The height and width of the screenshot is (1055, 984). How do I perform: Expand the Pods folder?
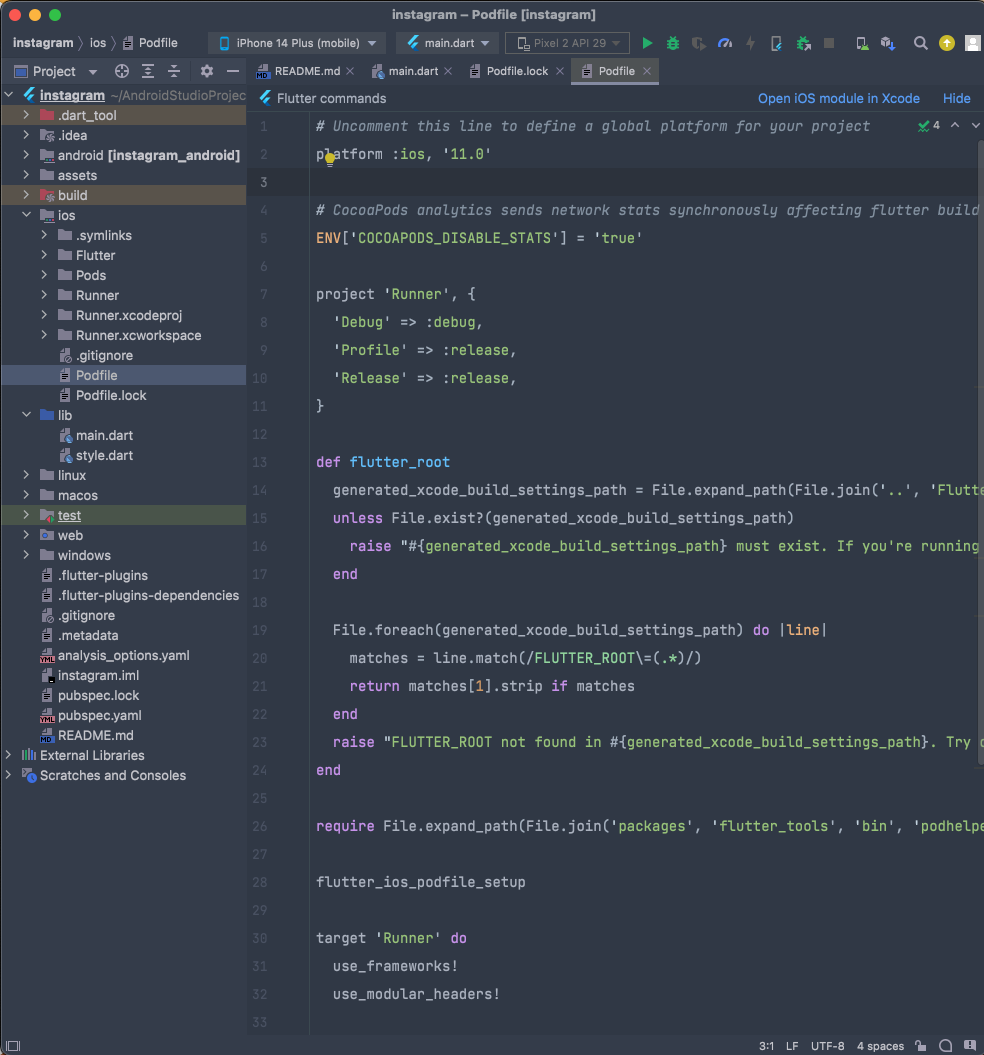tap(44, 275)
